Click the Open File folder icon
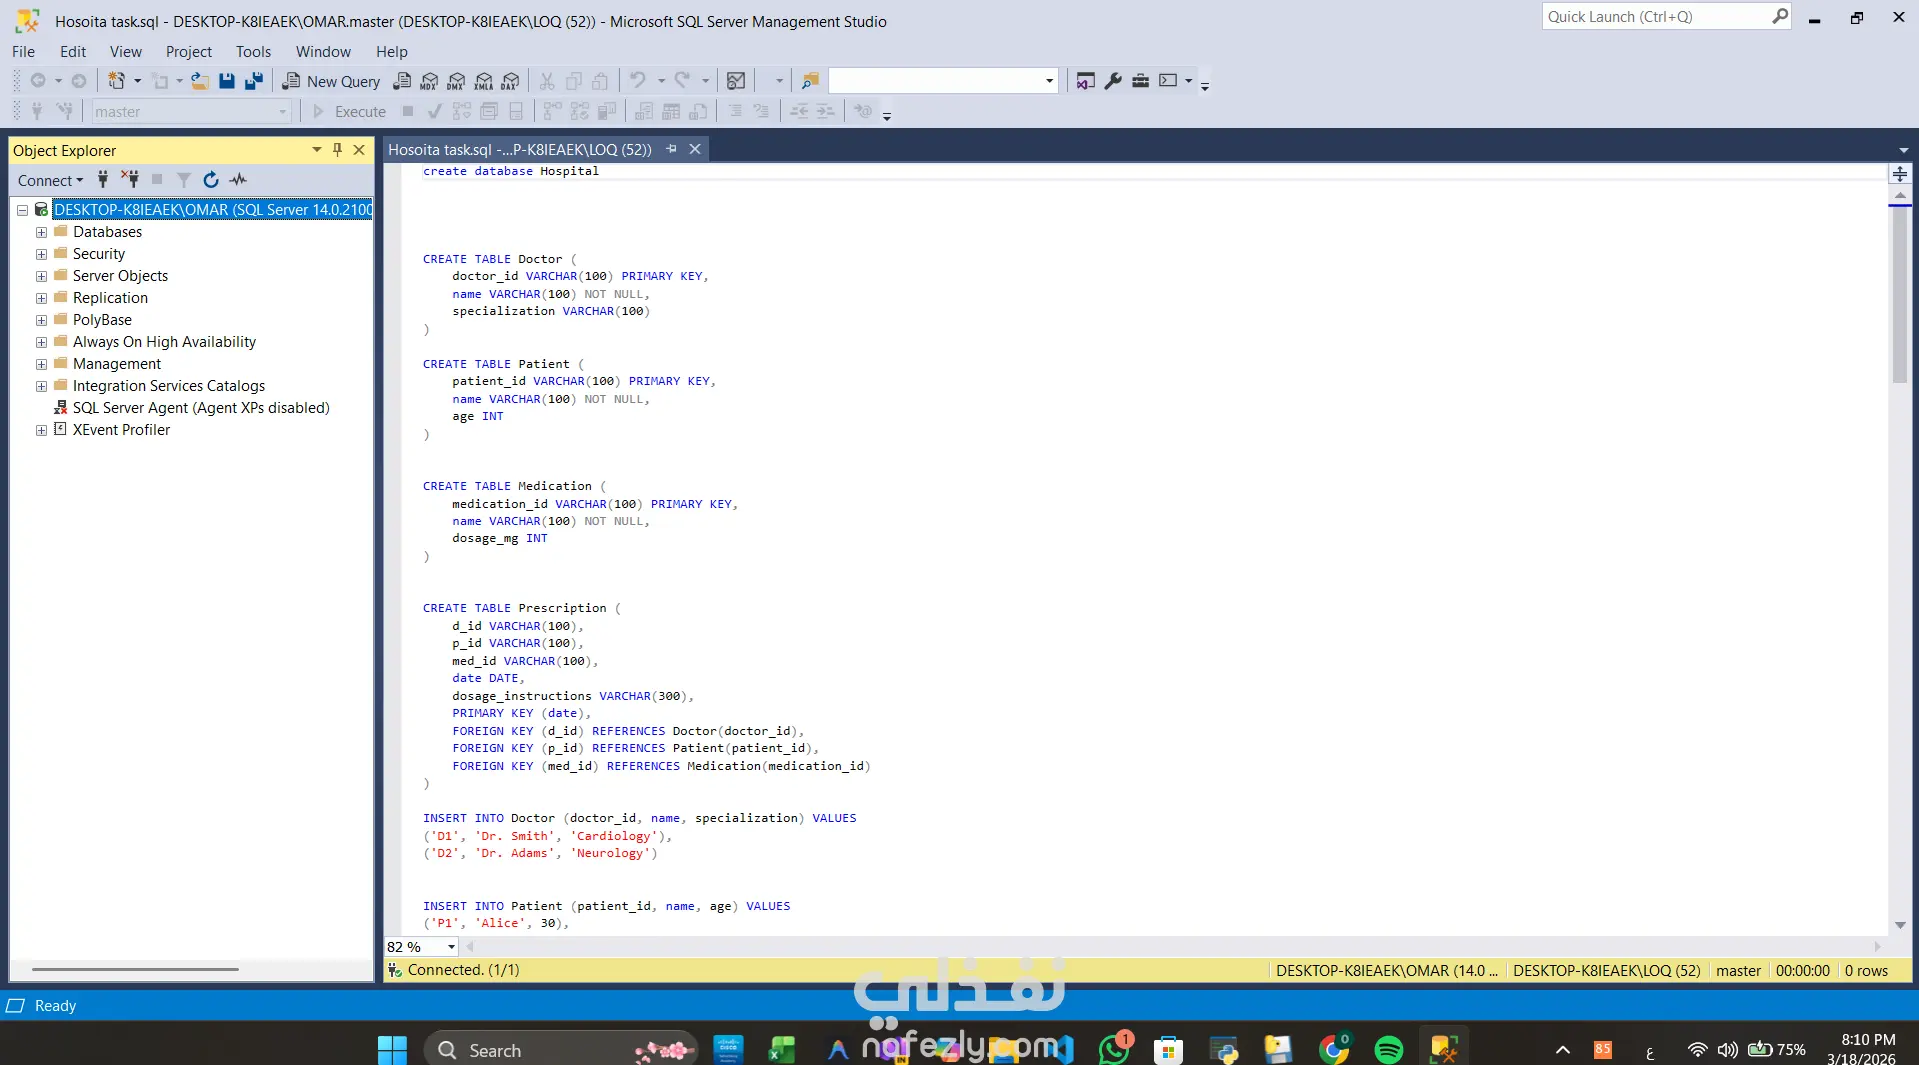This screenshot has width=1919, height=1065. (200, 81)
